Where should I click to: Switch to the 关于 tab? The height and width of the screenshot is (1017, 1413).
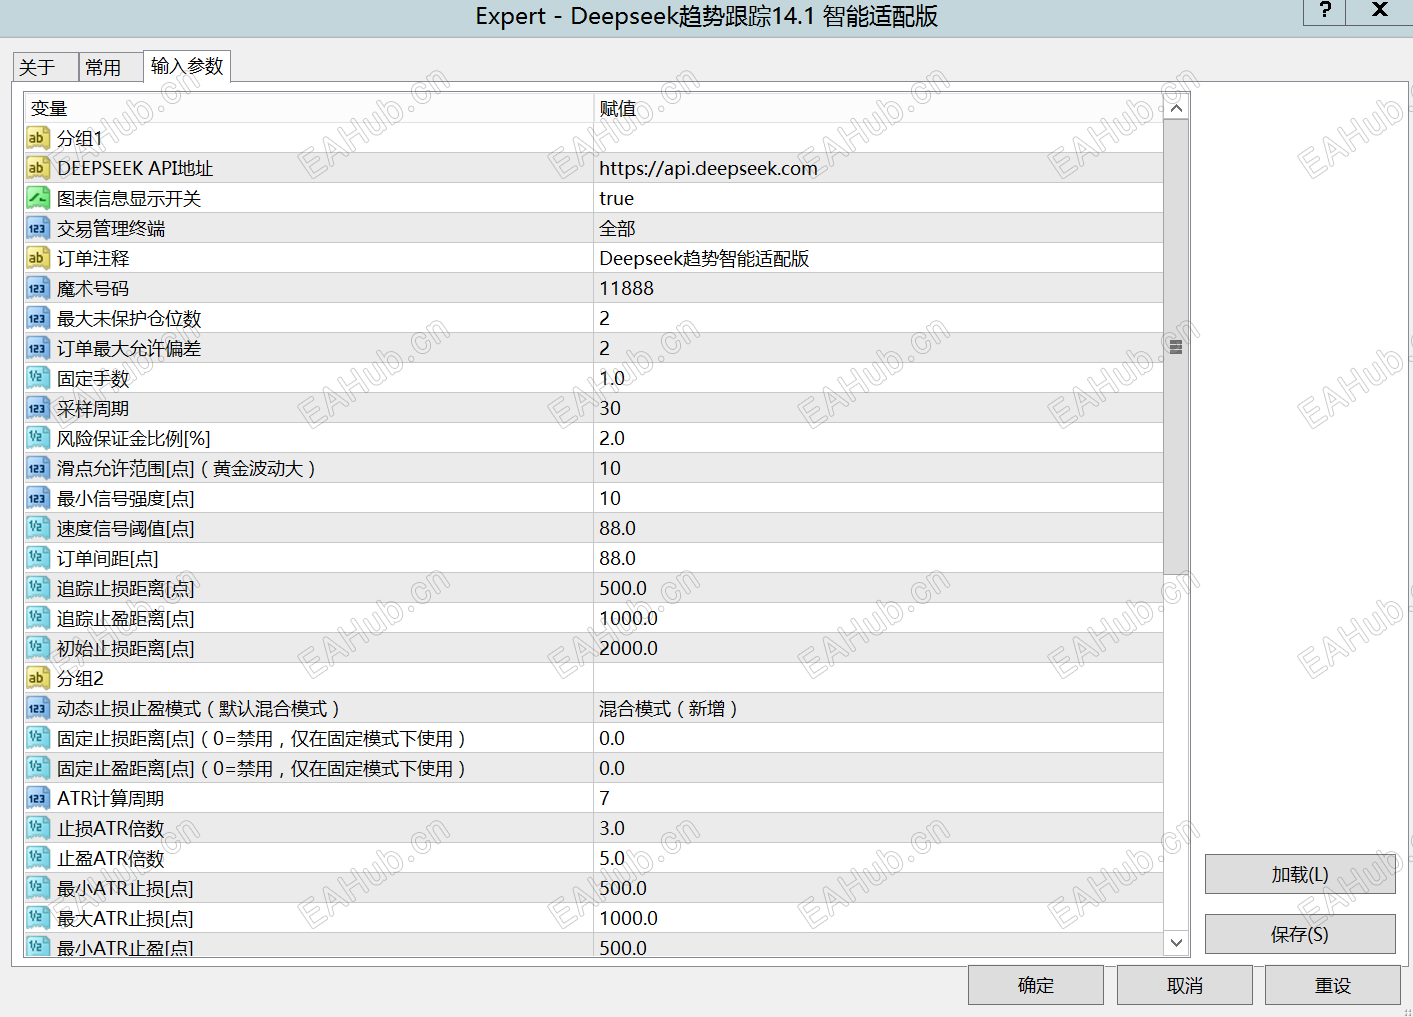(45, 67)
